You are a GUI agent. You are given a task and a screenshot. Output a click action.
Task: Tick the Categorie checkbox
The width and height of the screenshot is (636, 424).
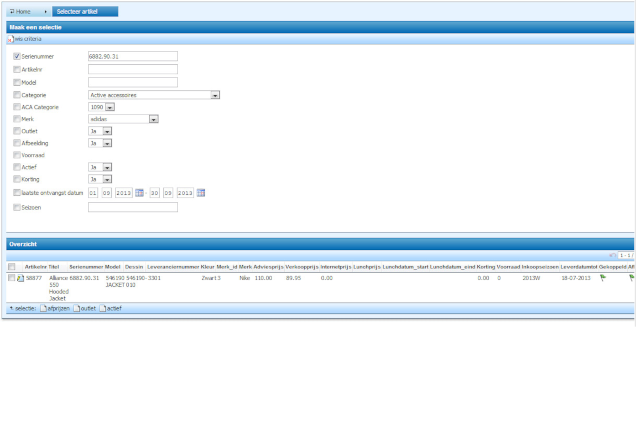point(17,95)
